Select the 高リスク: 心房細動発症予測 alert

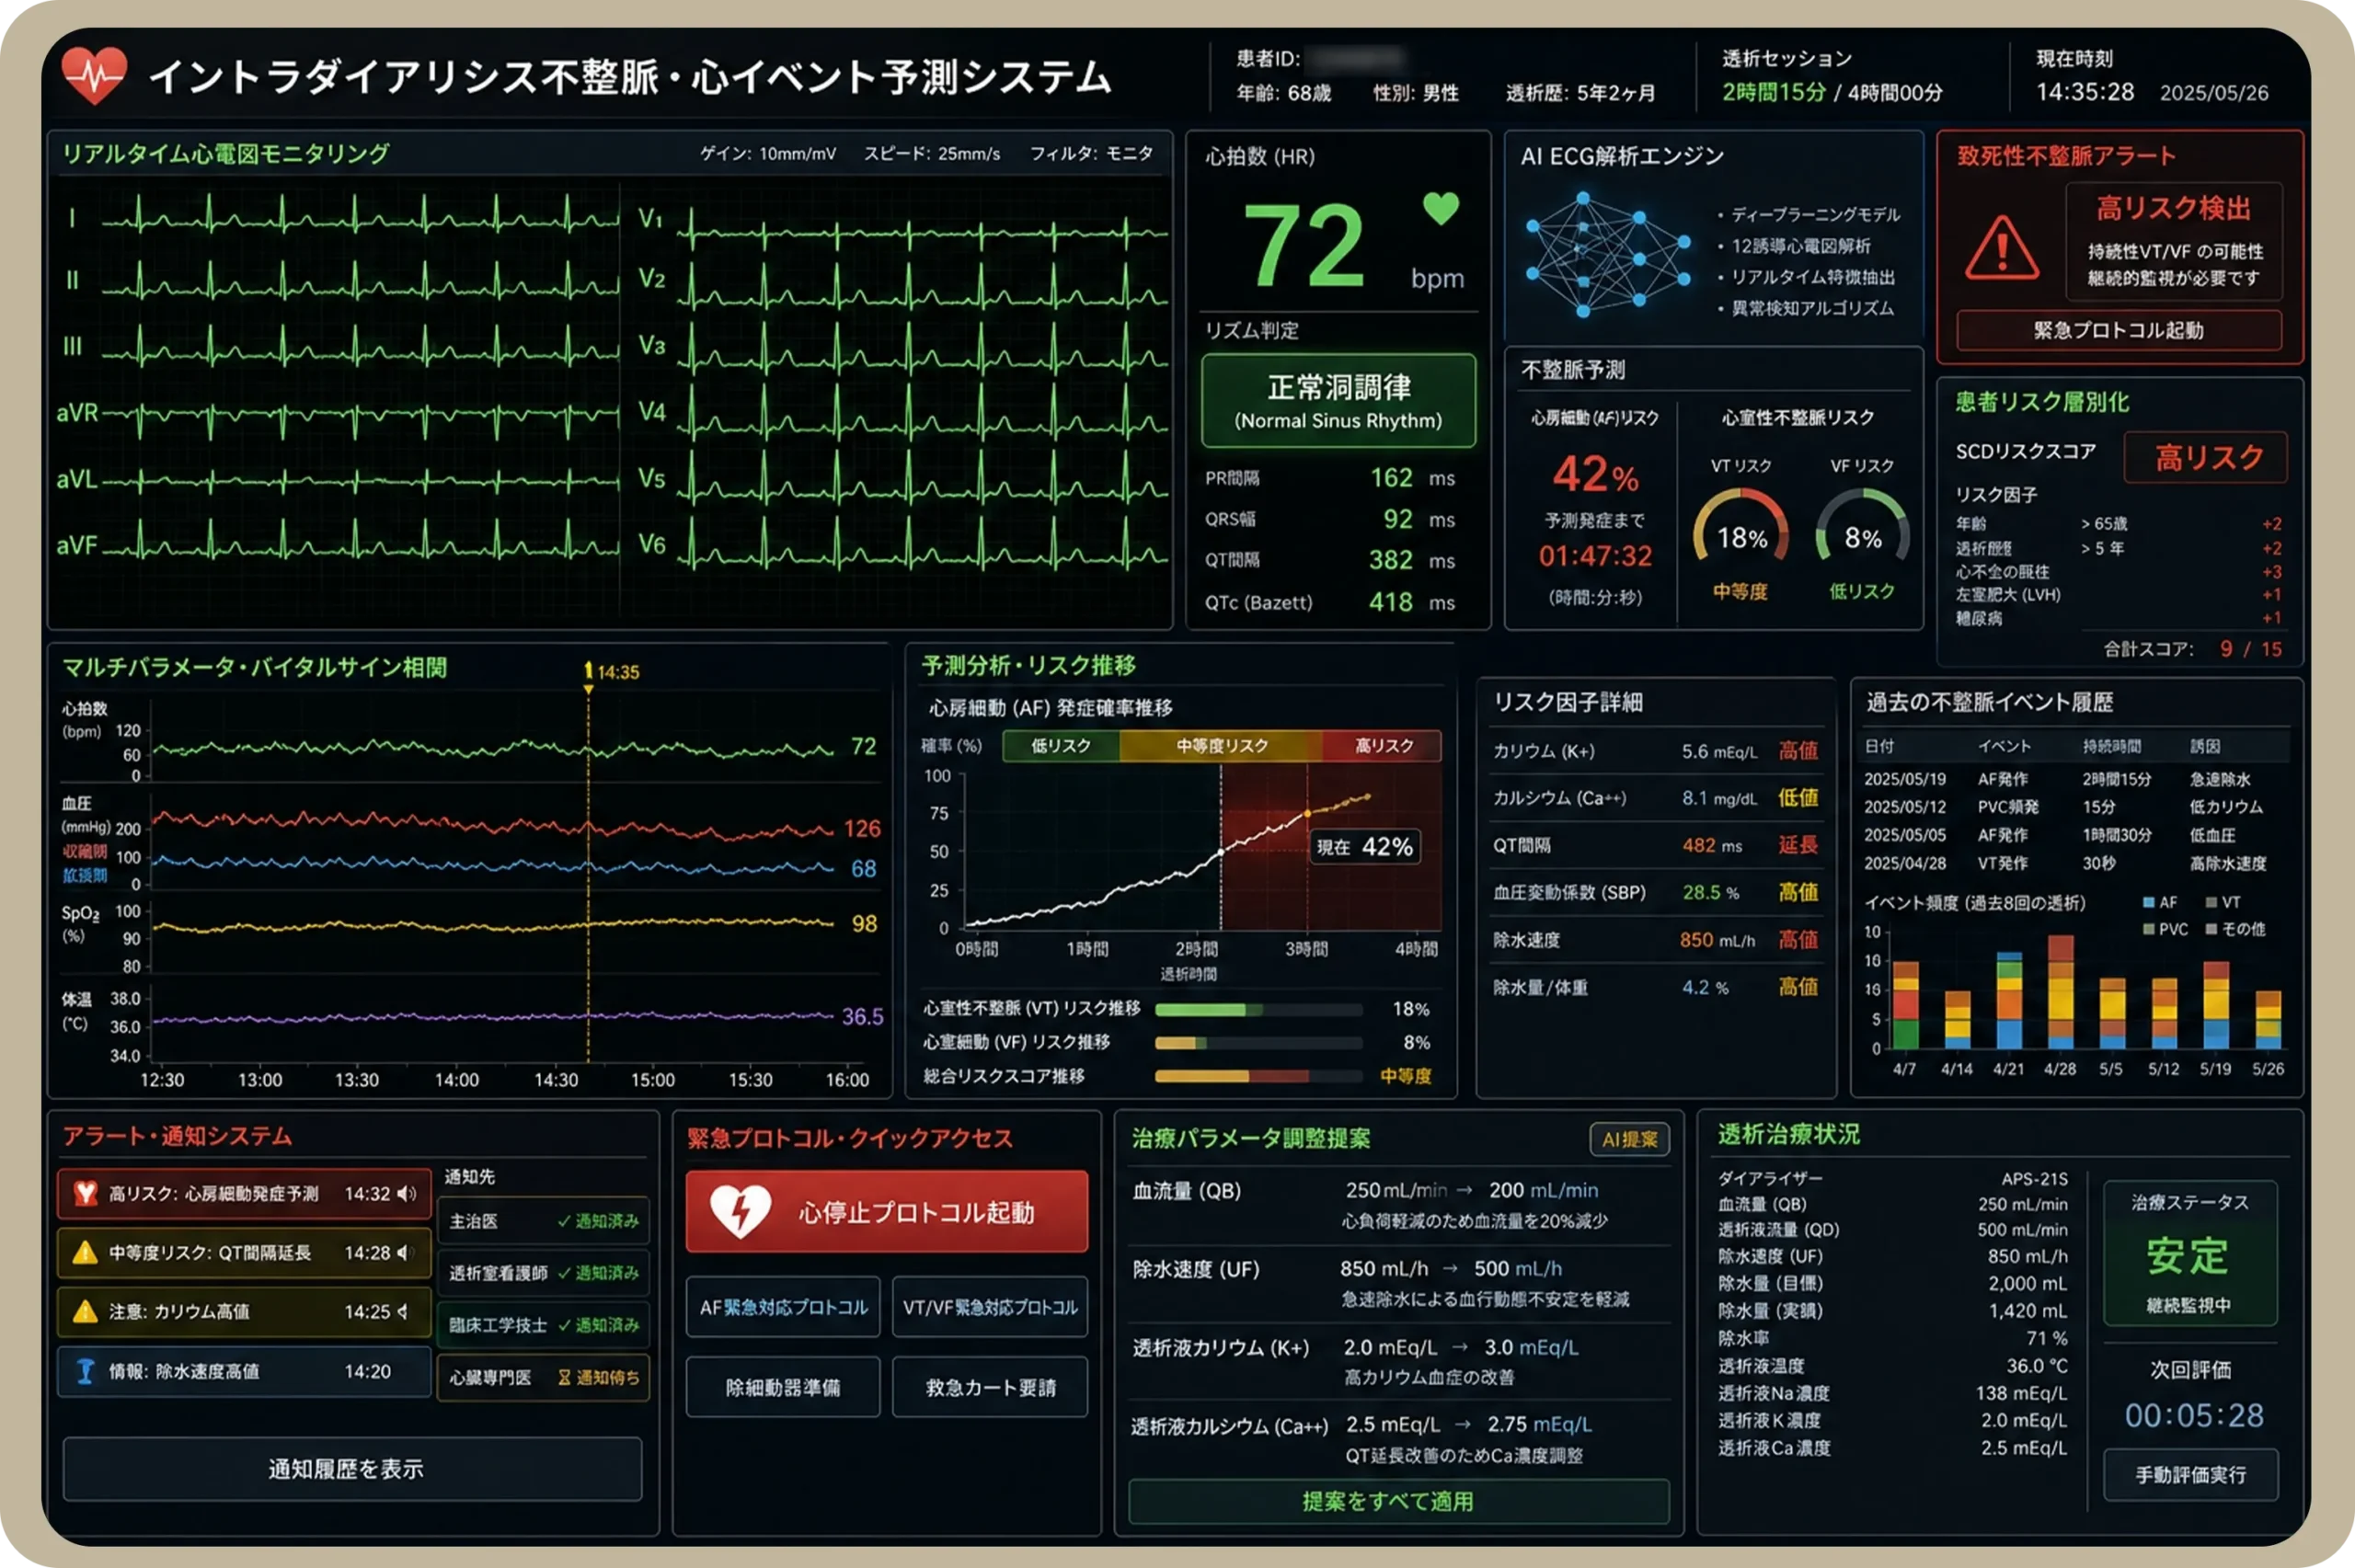click(244, 1193)
